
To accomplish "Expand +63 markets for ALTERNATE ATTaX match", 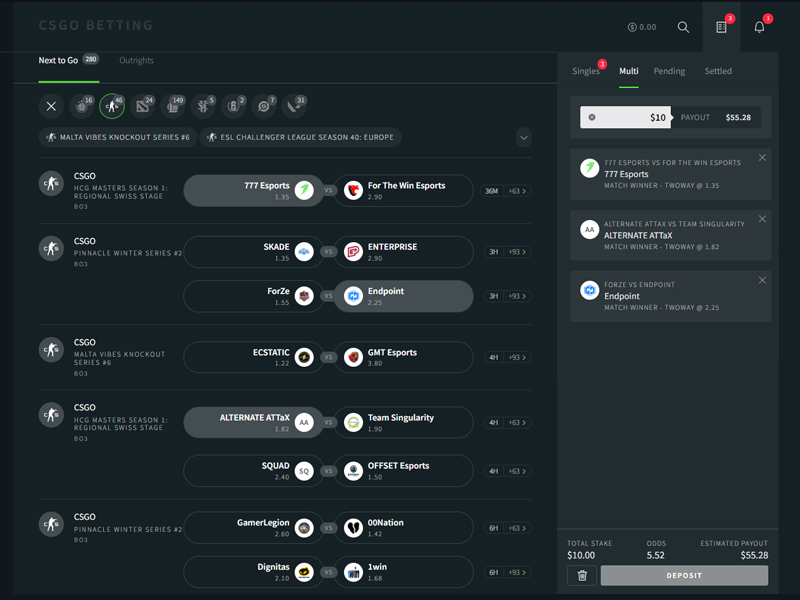I will tap(517, 422).
